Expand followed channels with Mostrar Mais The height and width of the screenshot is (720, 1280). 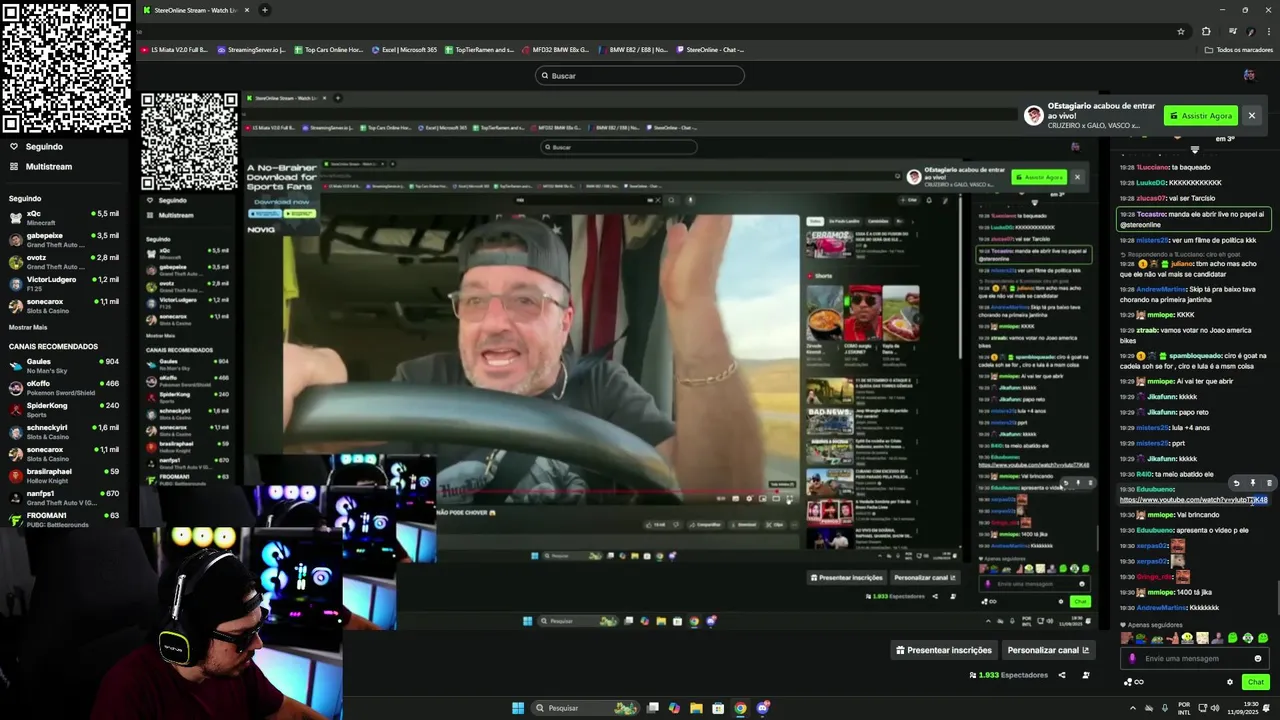point(28,327)
